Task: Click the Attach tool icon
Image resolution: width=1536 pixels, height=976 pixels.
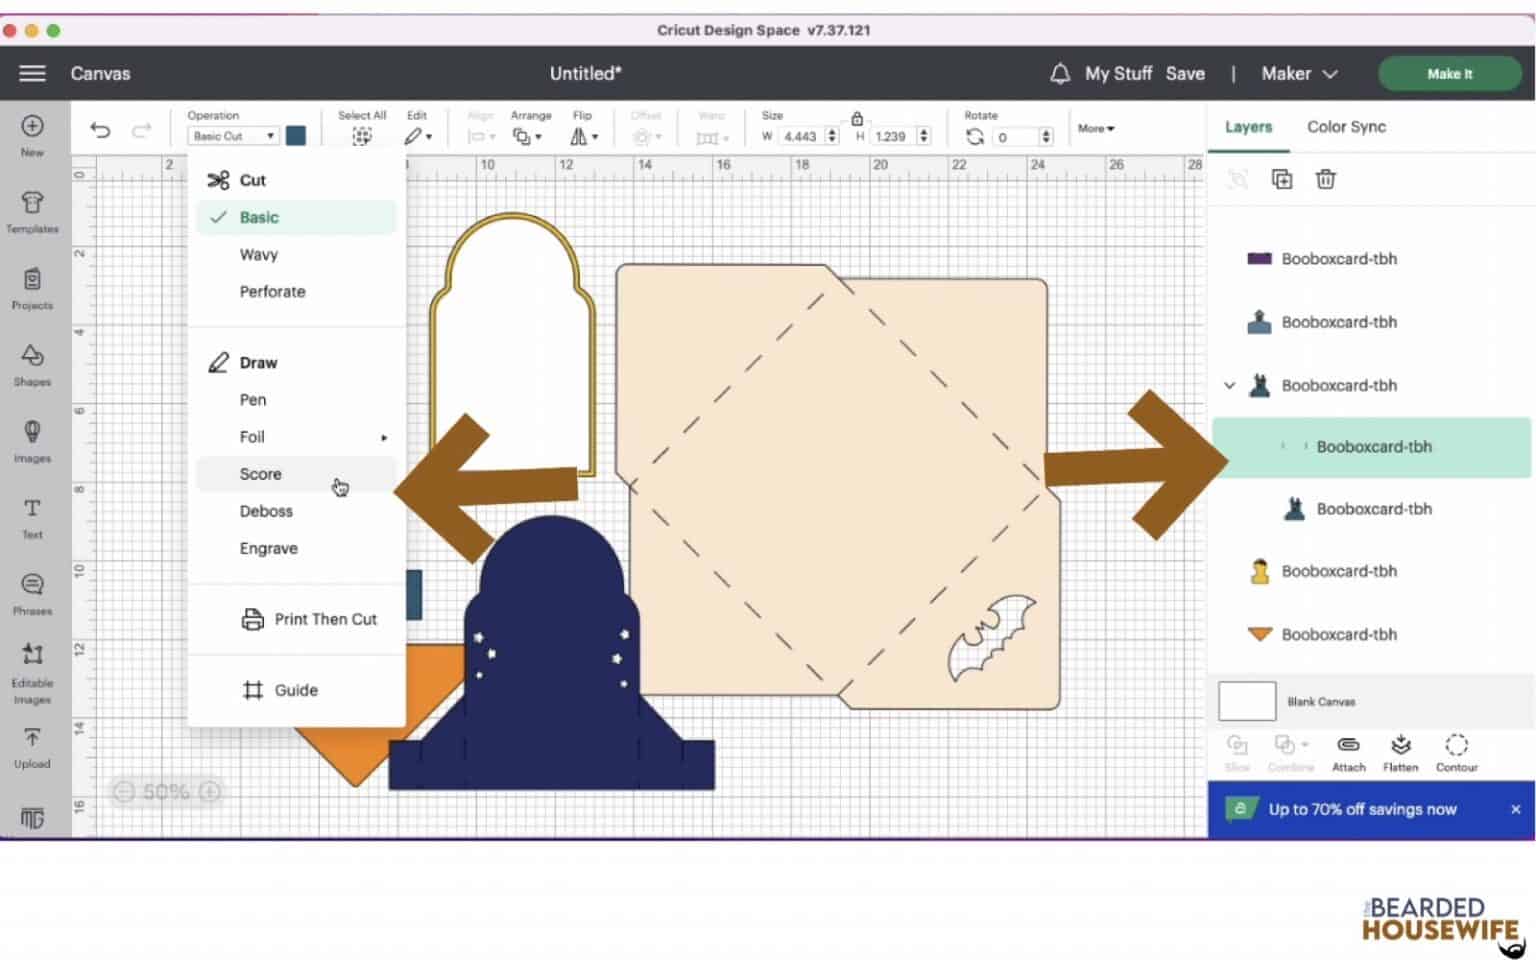Action: [x=1348, y=752]
